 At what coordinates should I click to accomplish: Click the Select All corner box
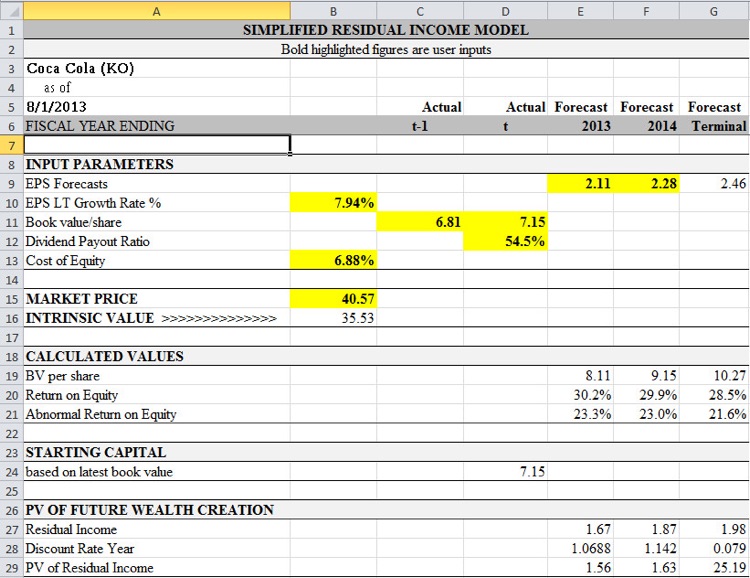pos(11,10)
